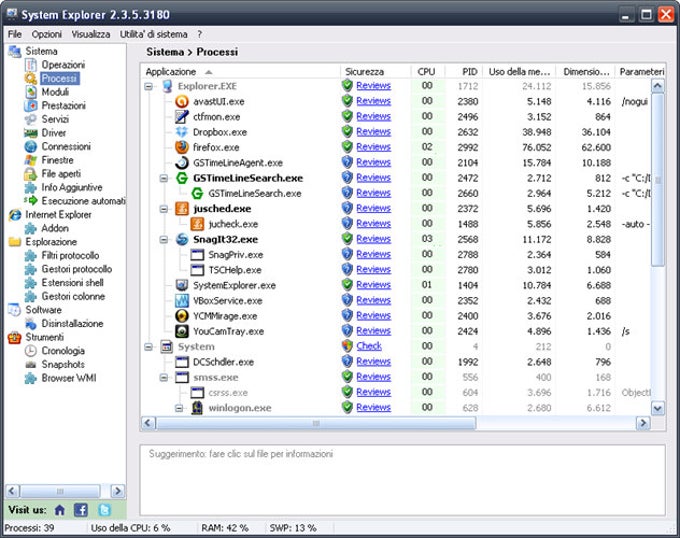Click the process list scroll-up arrow
680x538 pixels.
coord(657,86)
